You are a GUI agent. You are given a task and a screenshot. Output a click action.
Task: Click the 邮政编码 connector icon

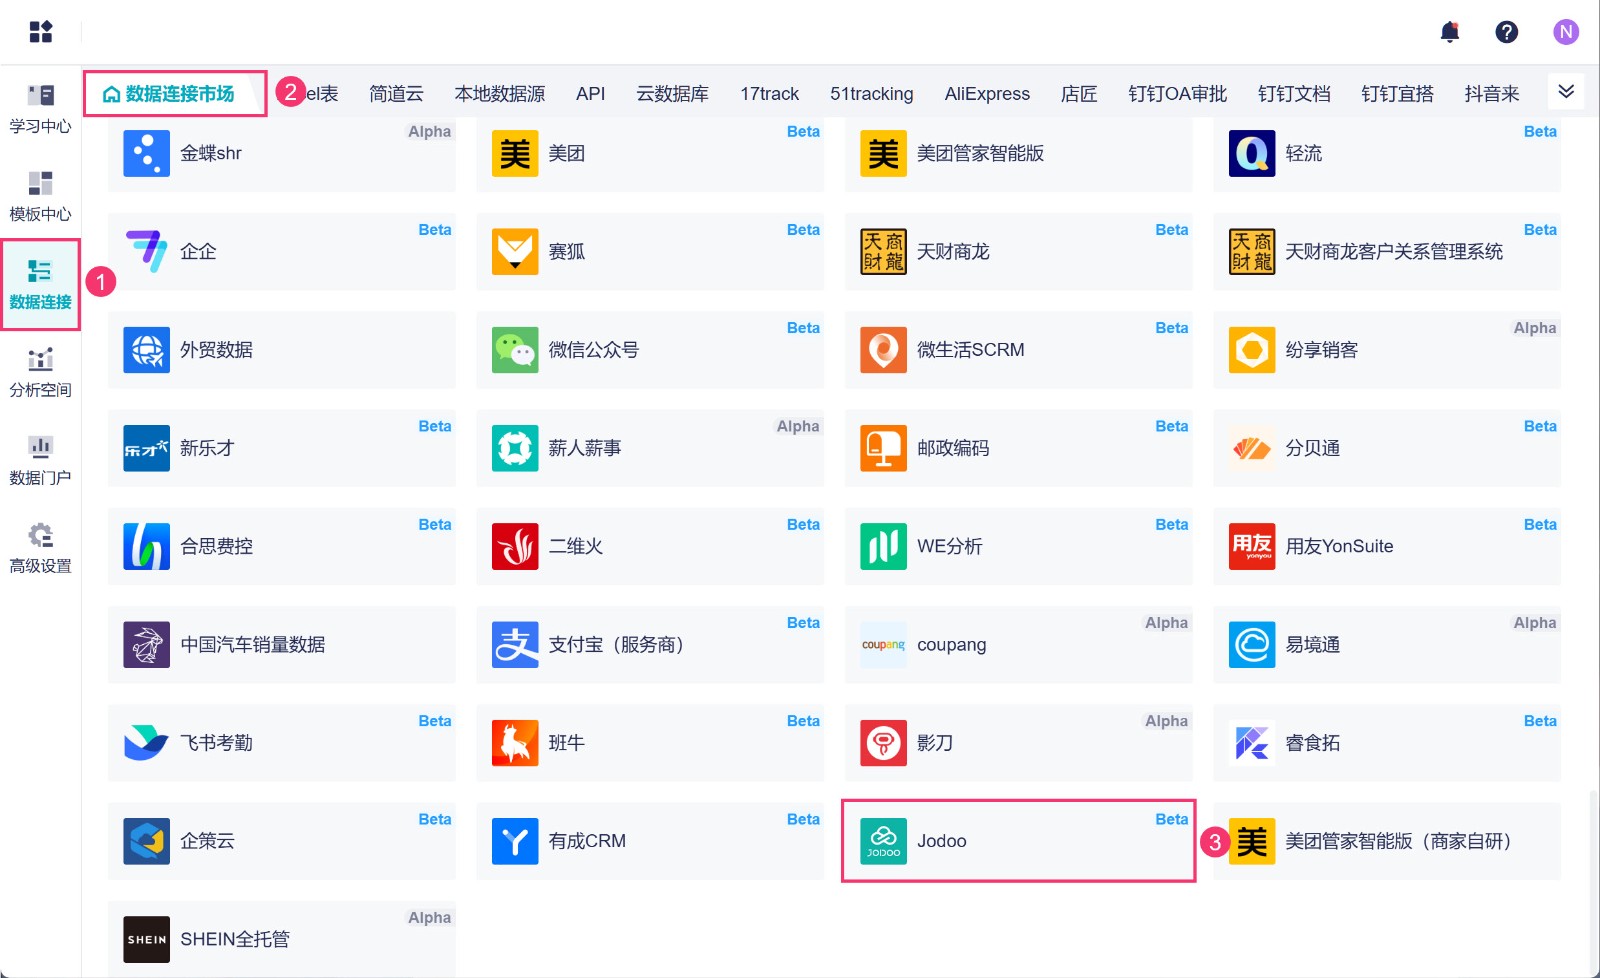coord(884,448)
